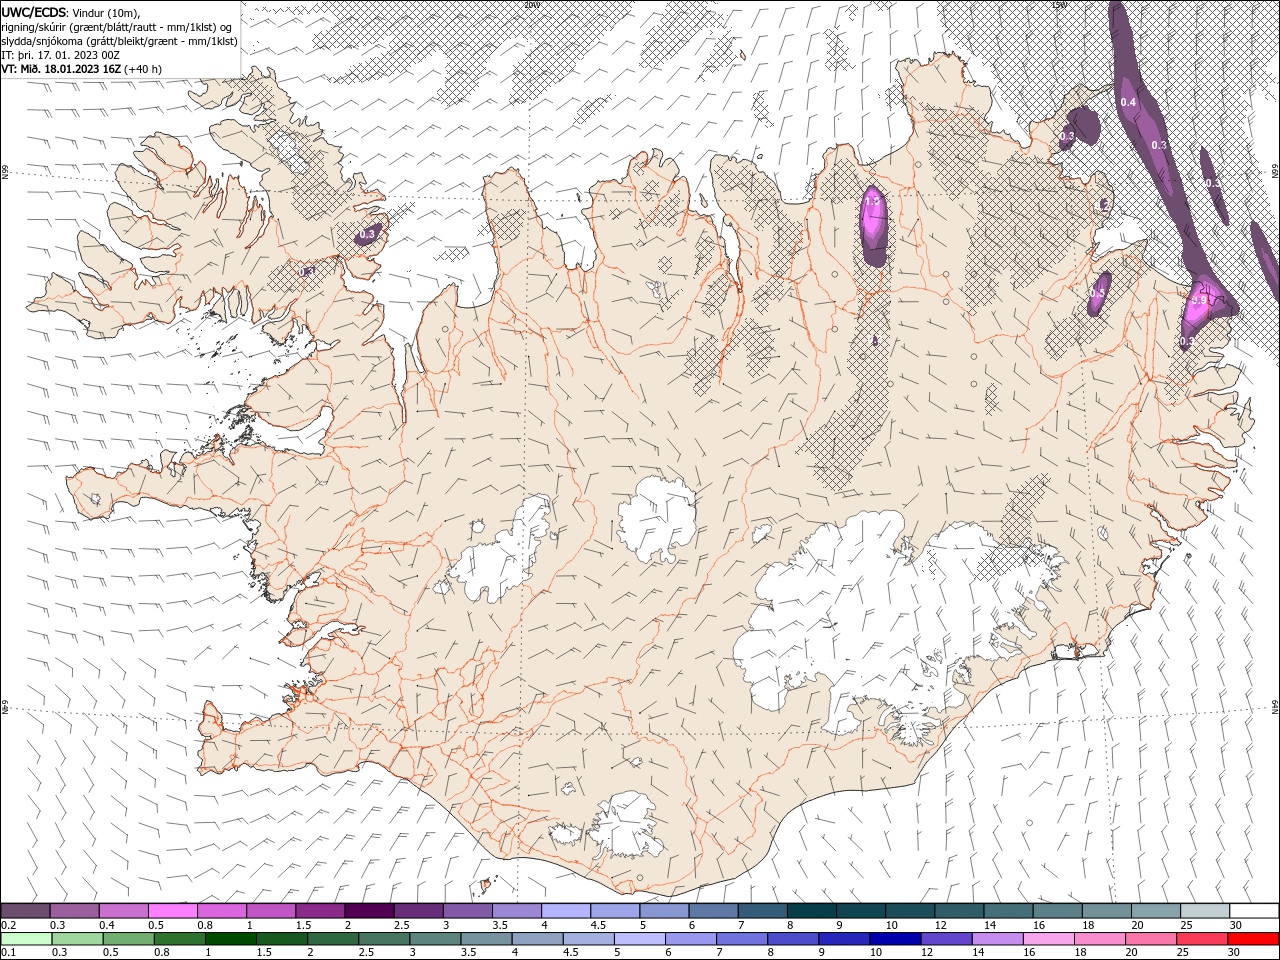Pick the lower legend swatch between 3 and 3.5

[x=436, y=939]
